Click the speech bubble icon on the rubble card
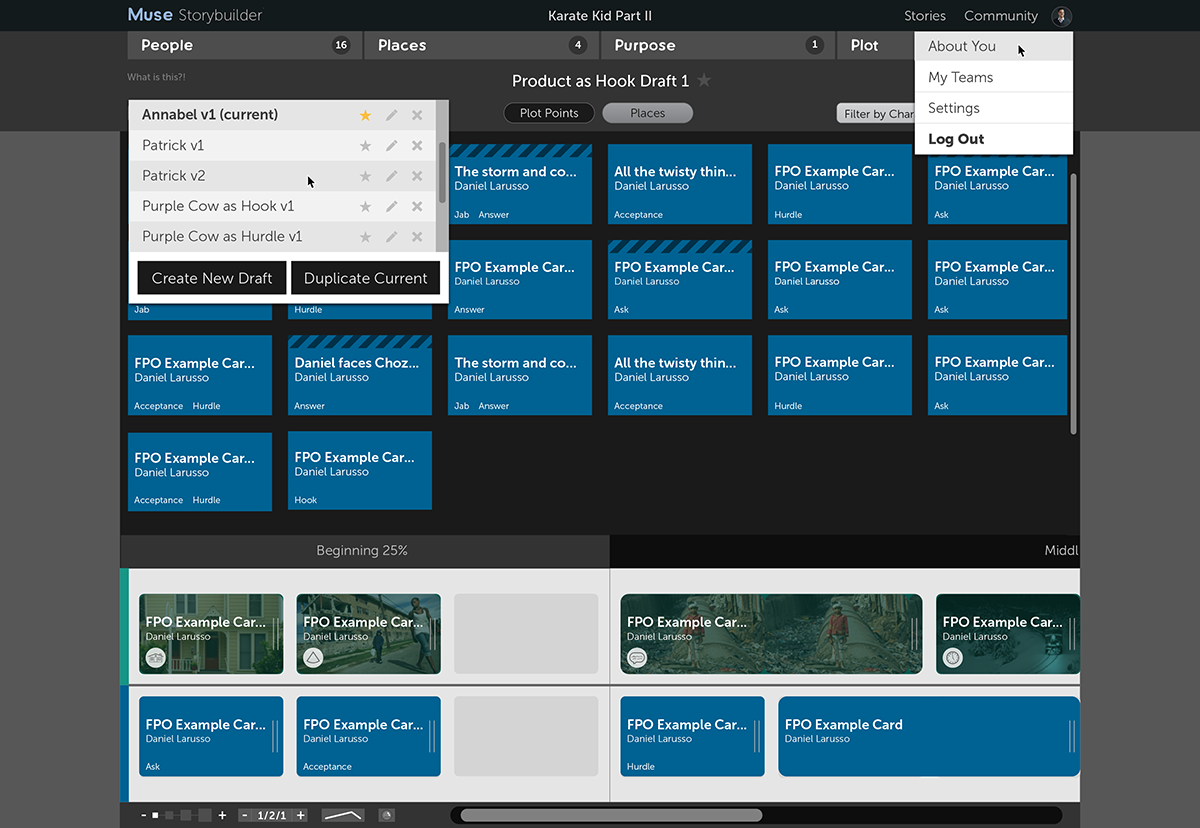 pyautogui.click(x=637, y=657)
